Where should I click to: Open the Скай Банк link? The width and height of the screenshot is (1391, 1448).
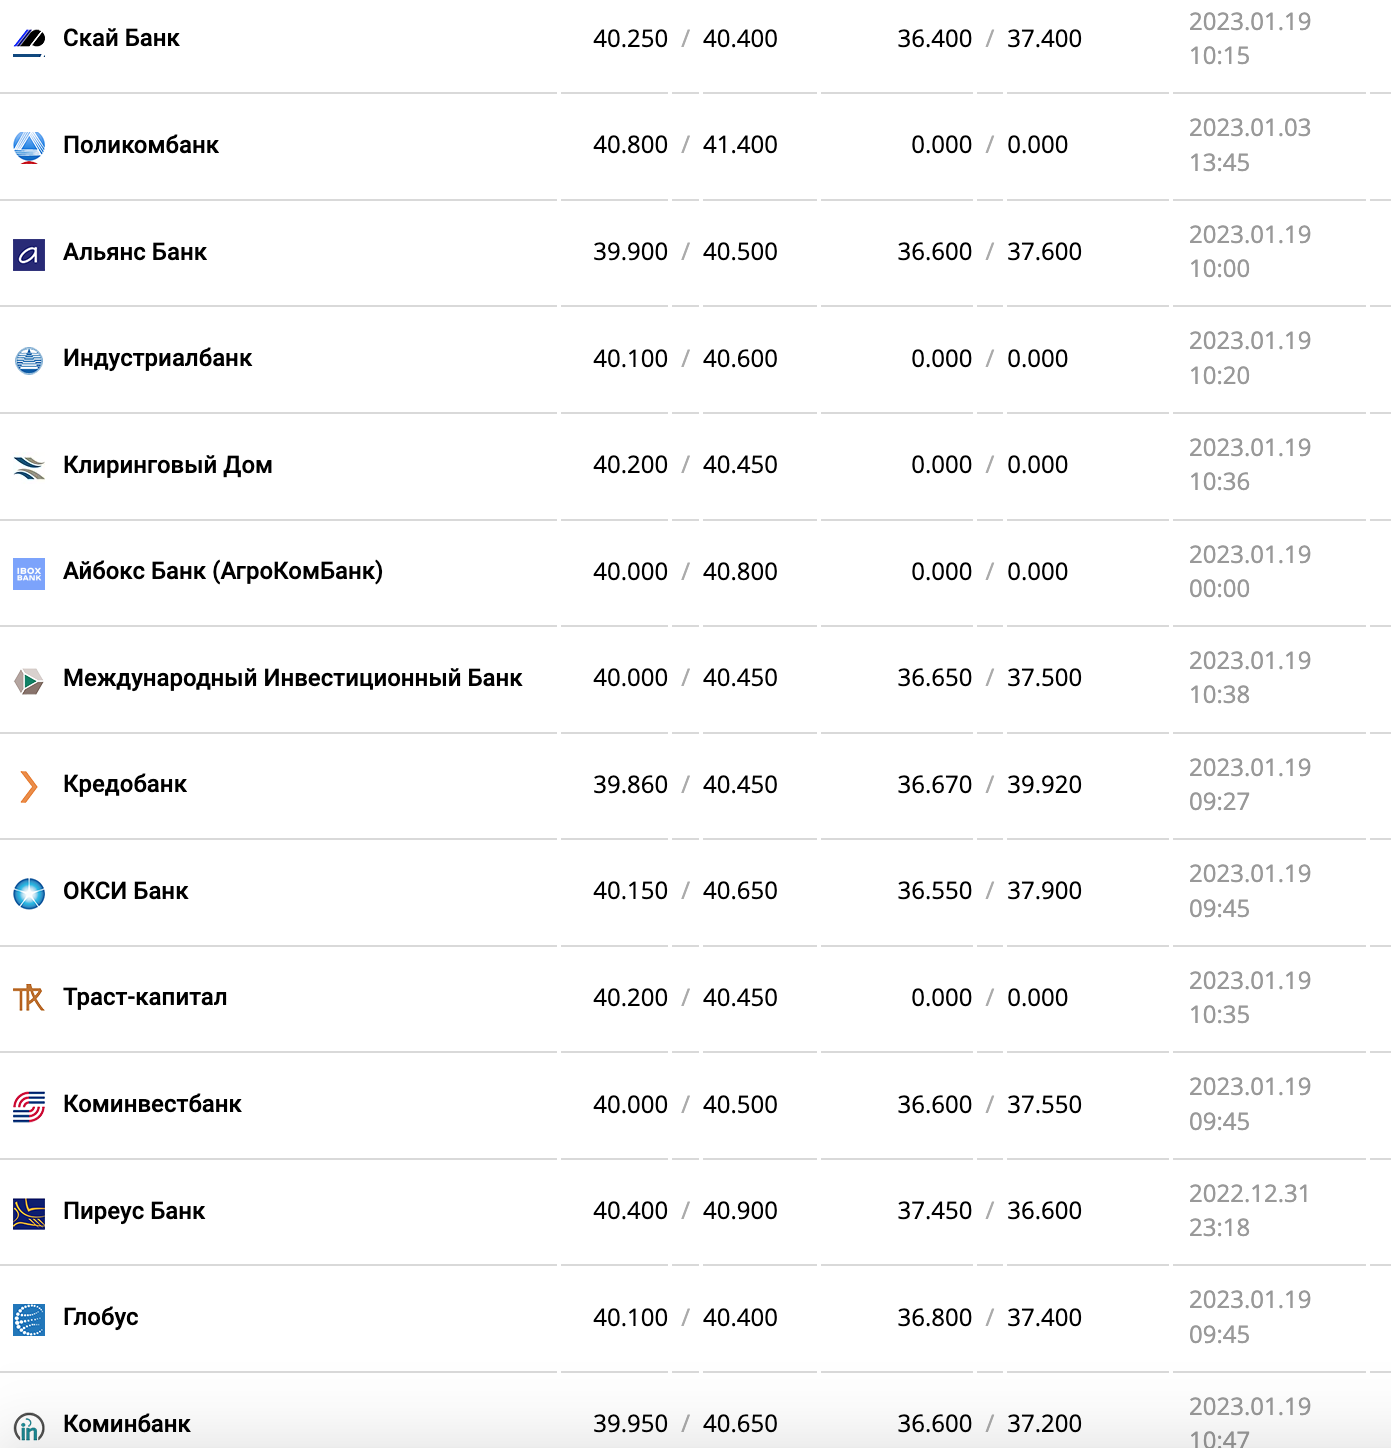point(121,38)
